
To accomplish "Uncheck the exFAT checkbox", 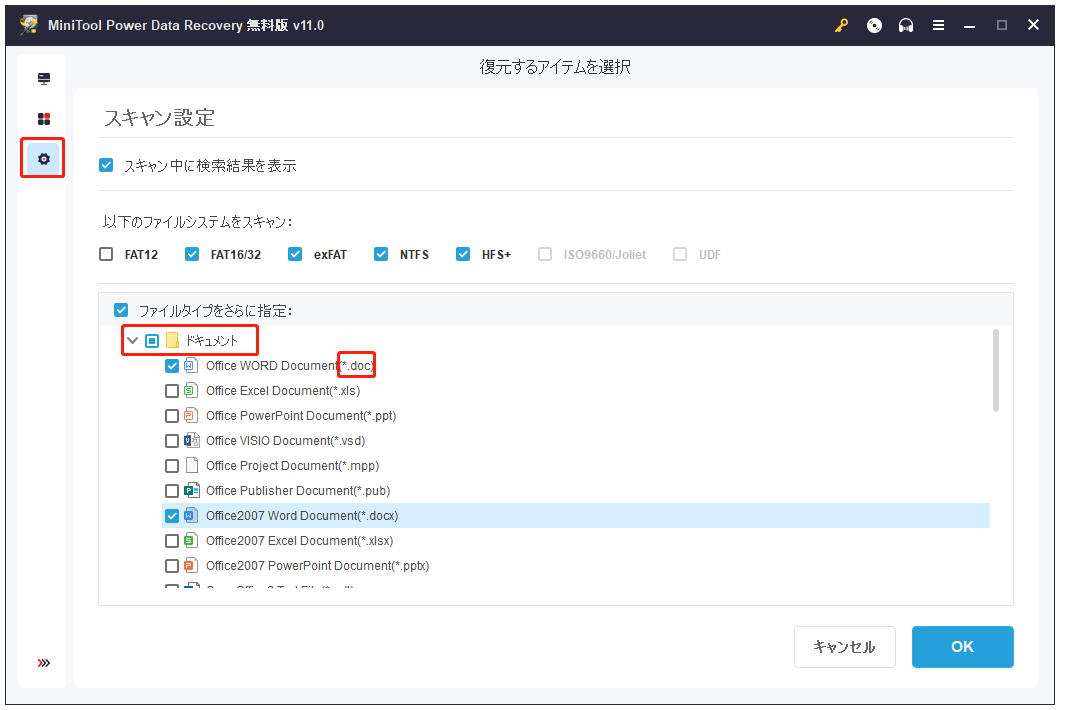I will [x=295, y=254].
